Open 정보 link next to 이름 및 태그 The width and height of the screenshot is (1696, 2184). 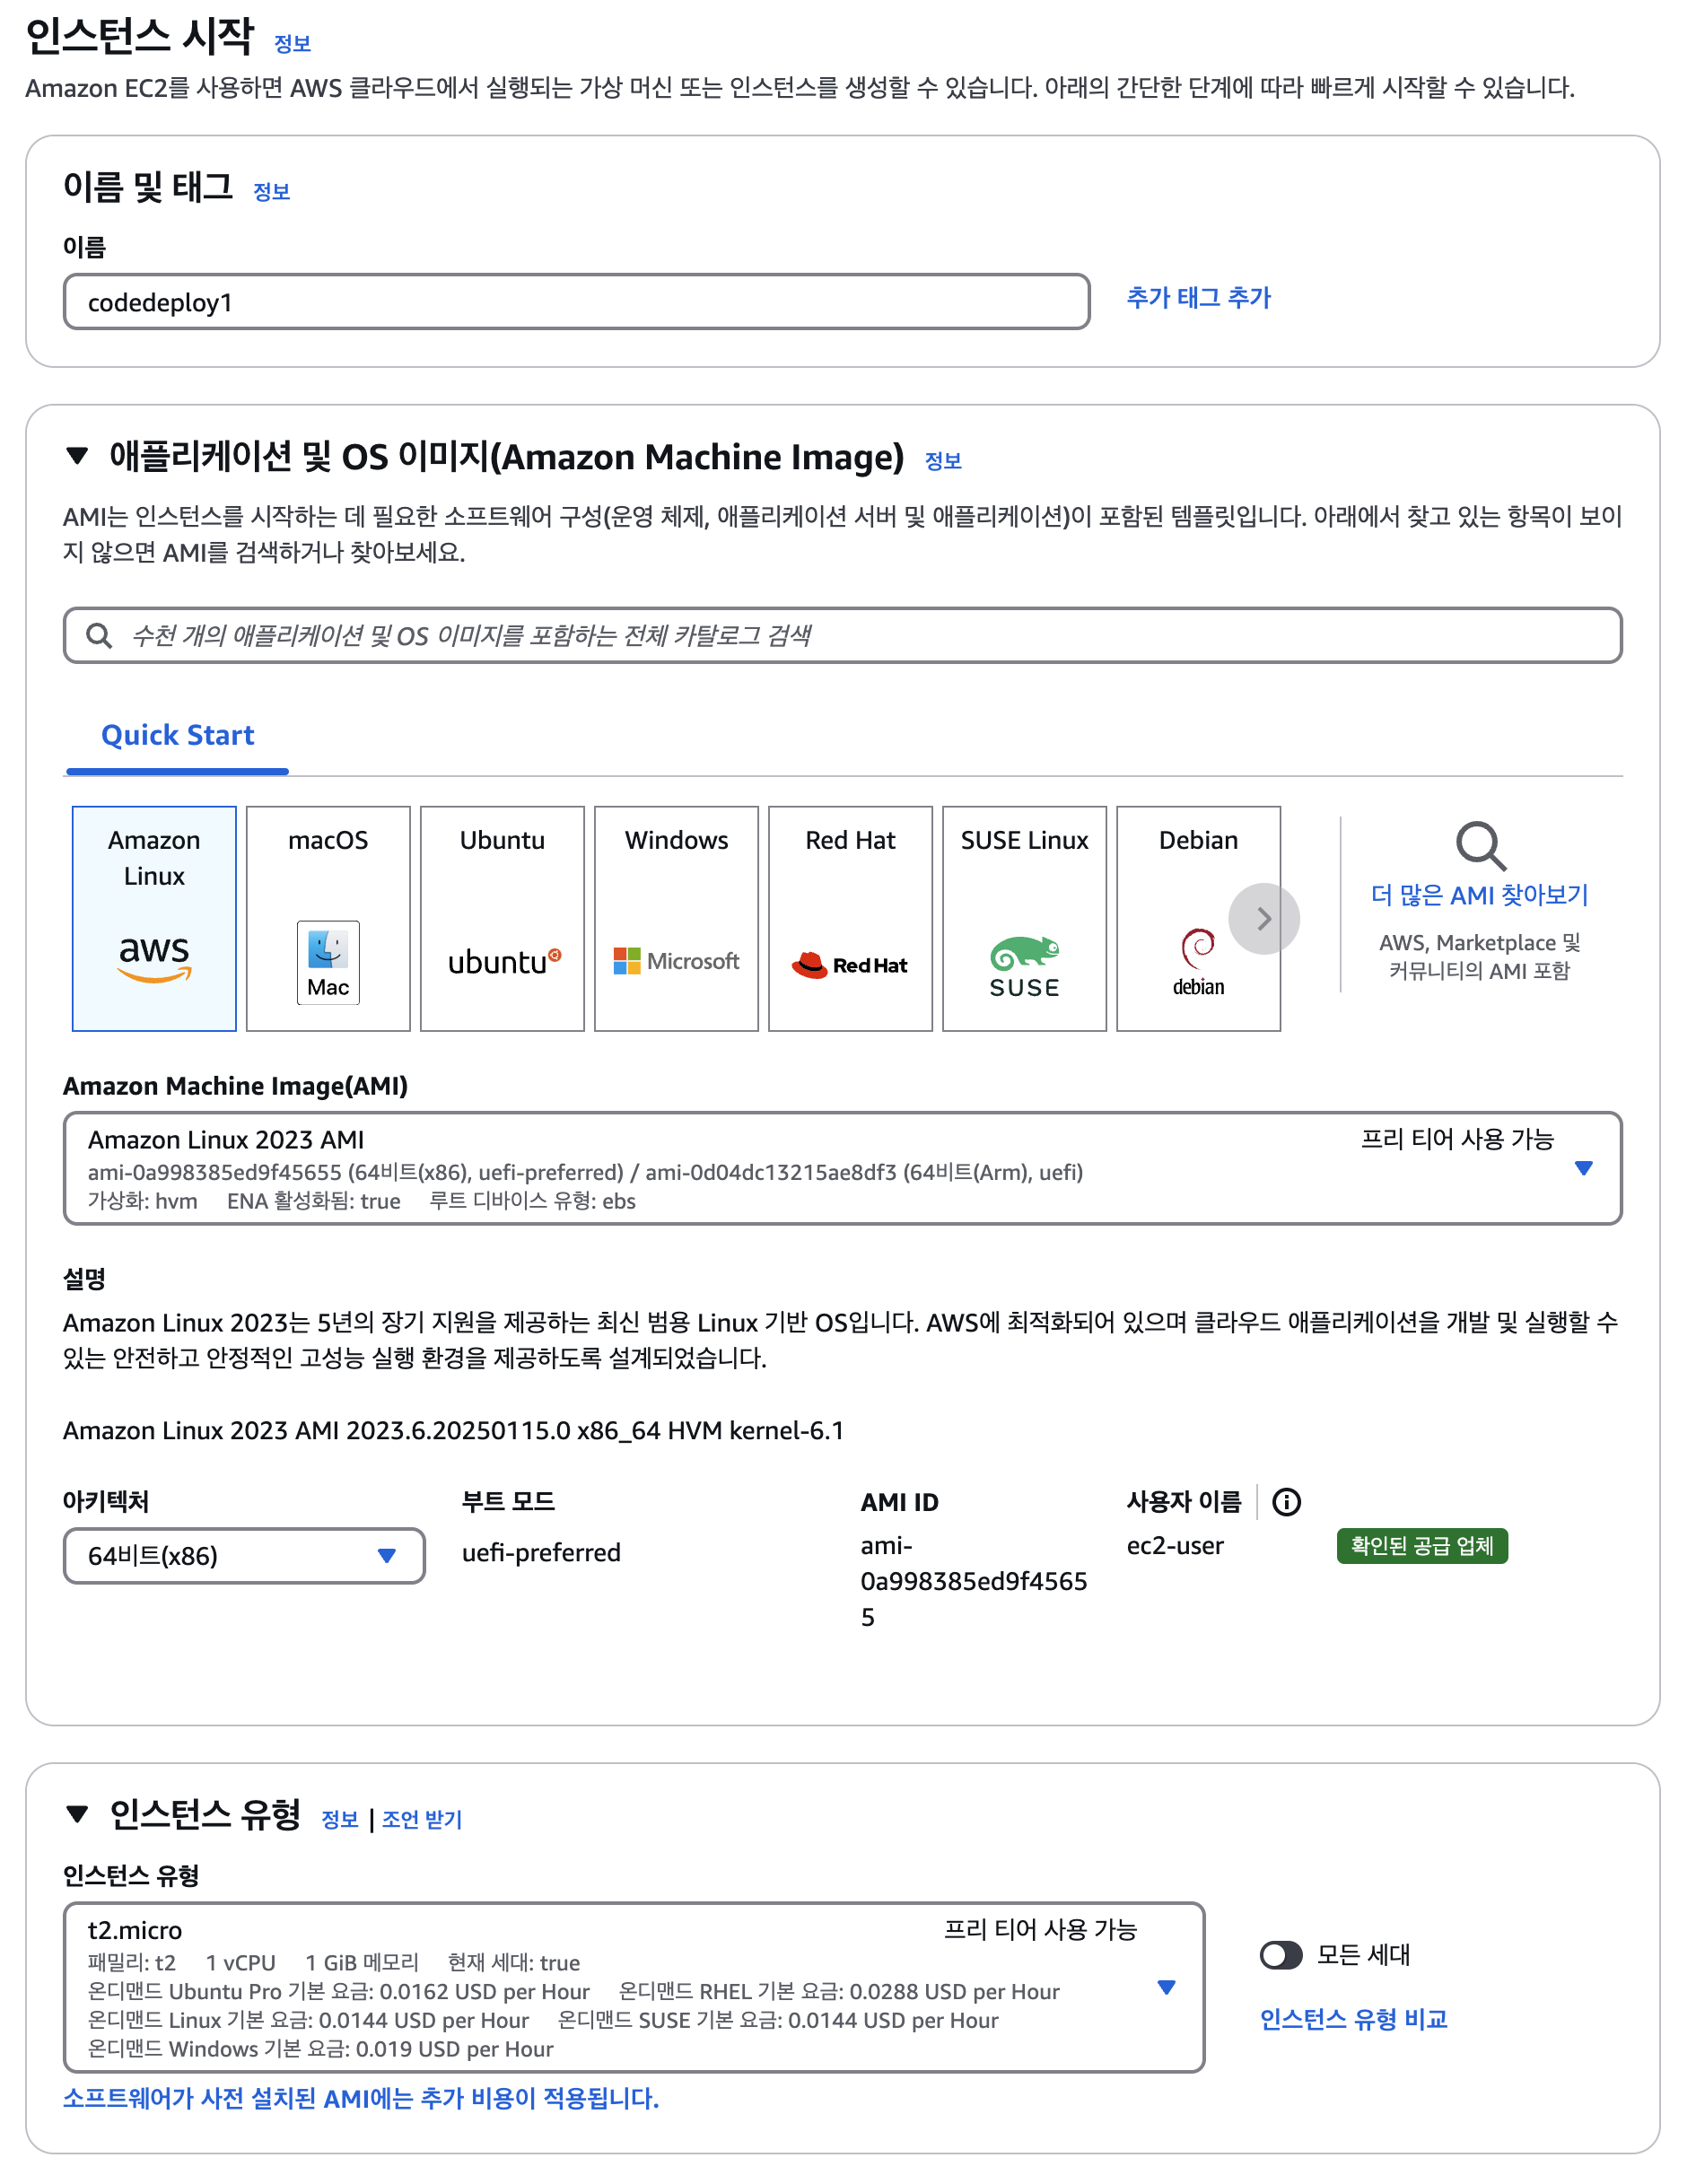click(273, 193)
